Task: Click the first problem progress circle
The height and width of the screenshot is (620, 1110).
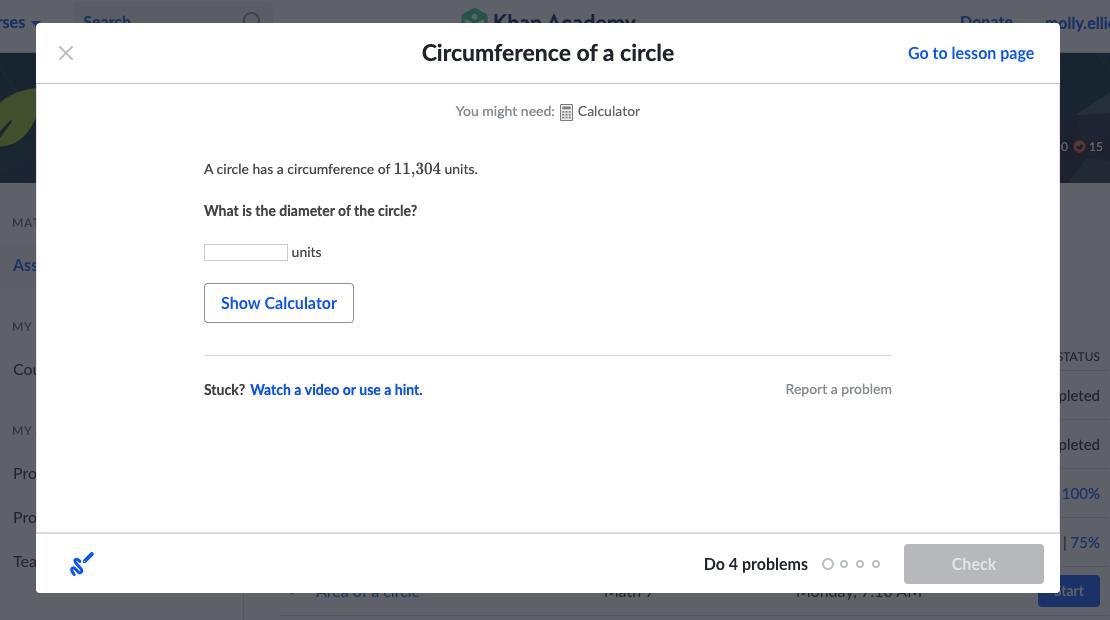Action: click(828, 564)
